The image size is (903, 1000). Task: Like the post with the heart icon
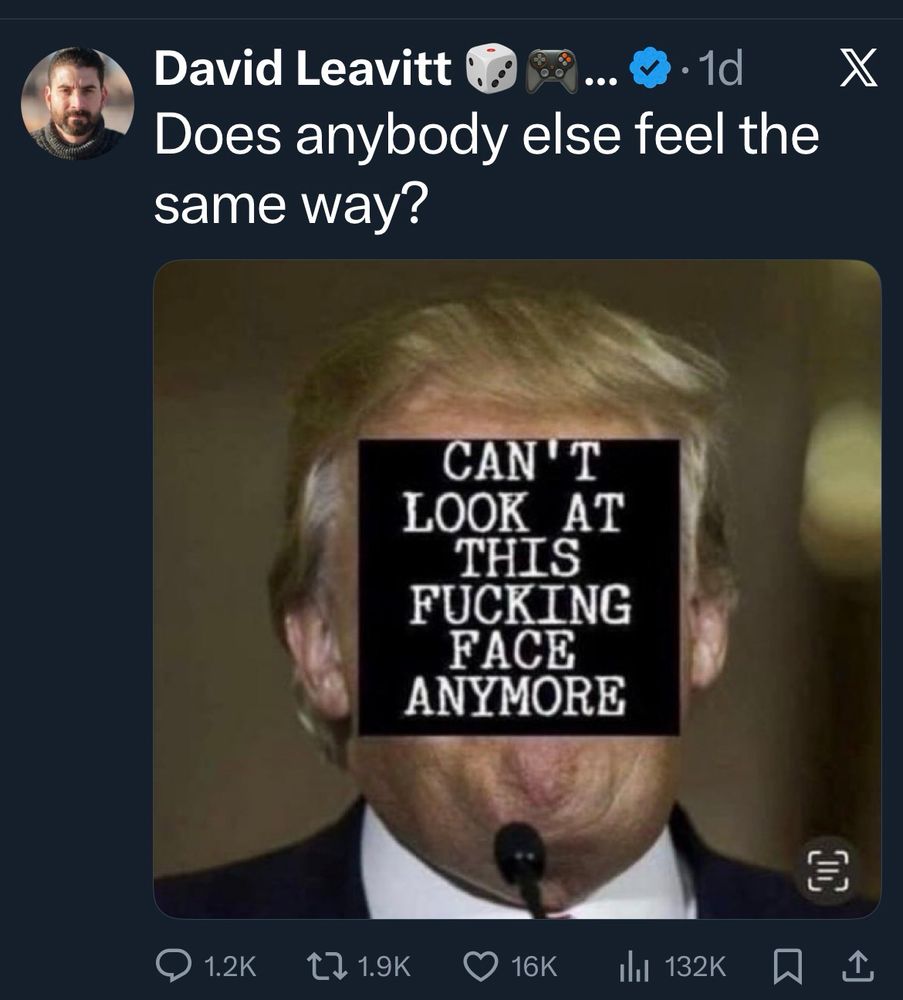480,966
